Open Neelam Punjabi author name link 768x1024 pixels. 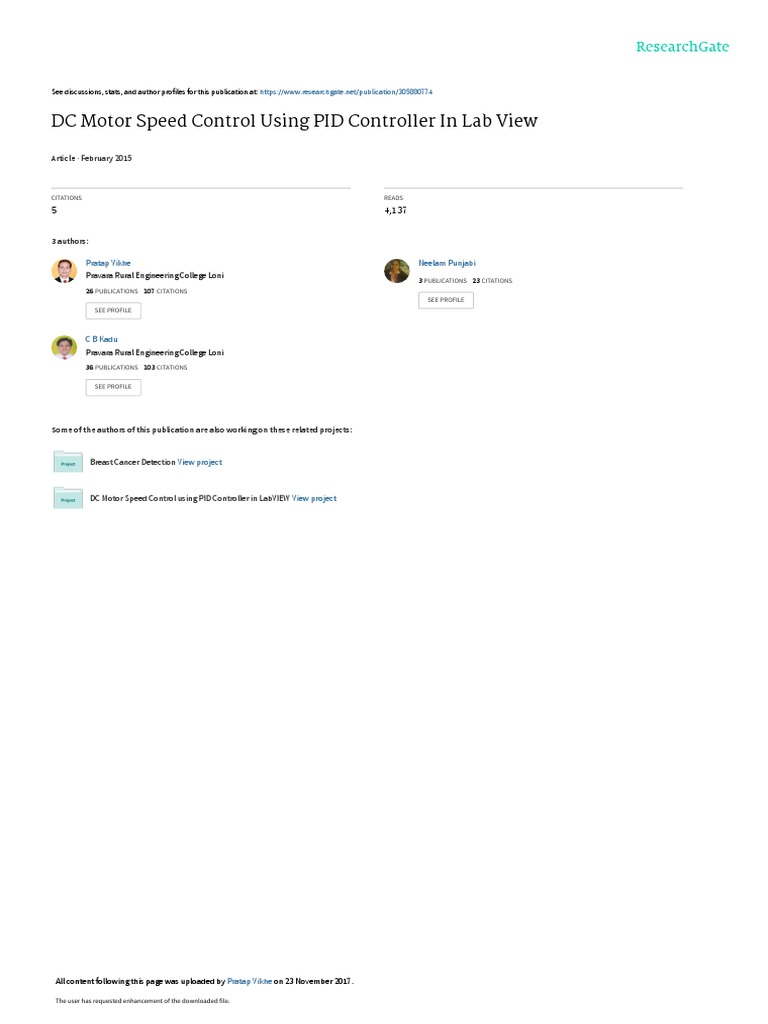447,263
